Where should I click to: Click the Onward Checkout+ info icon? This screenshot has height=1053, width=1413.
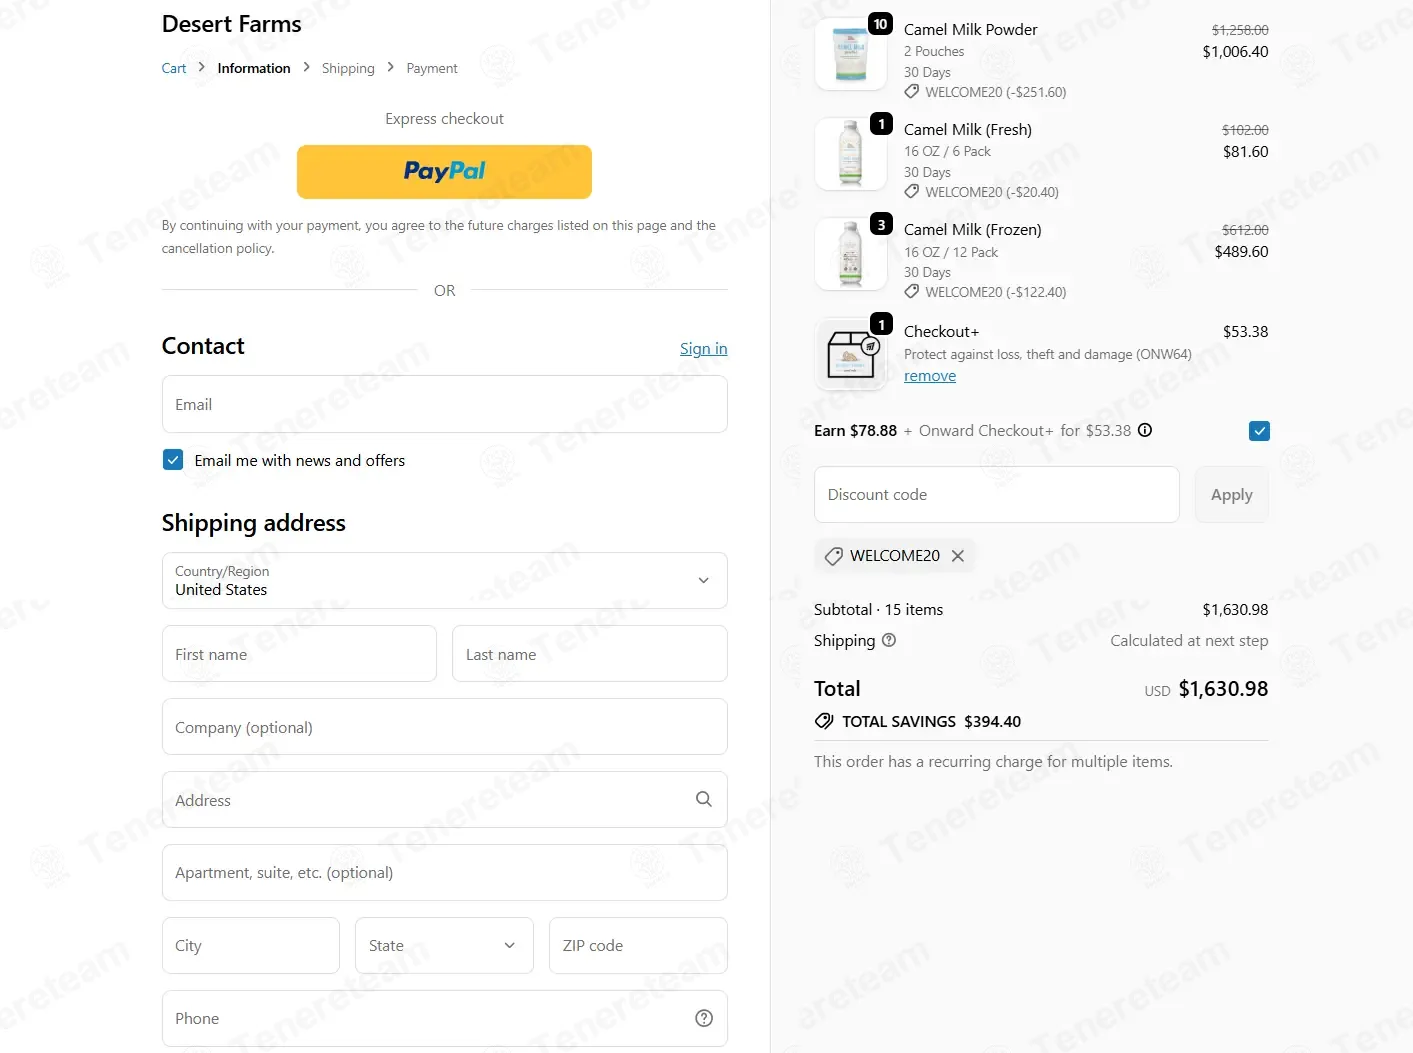click(x=1145, y=430)
